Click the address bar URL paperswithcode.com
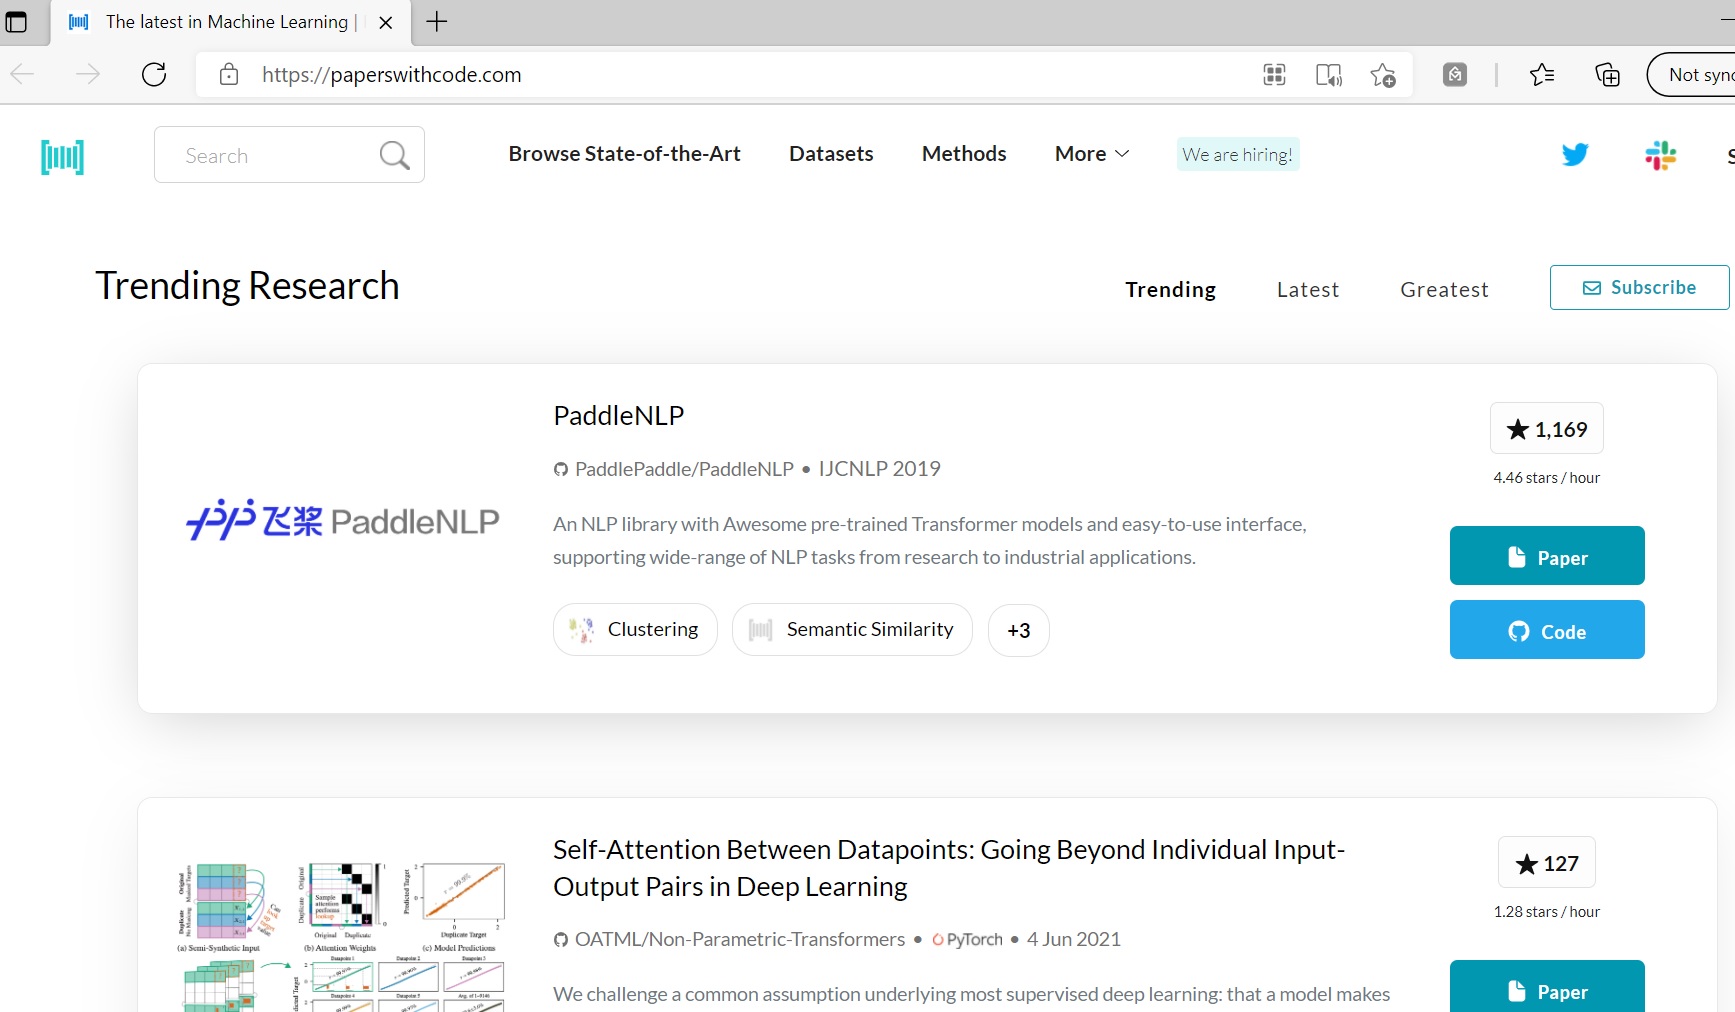1735x1012 pixels. [x=391, y=75]
